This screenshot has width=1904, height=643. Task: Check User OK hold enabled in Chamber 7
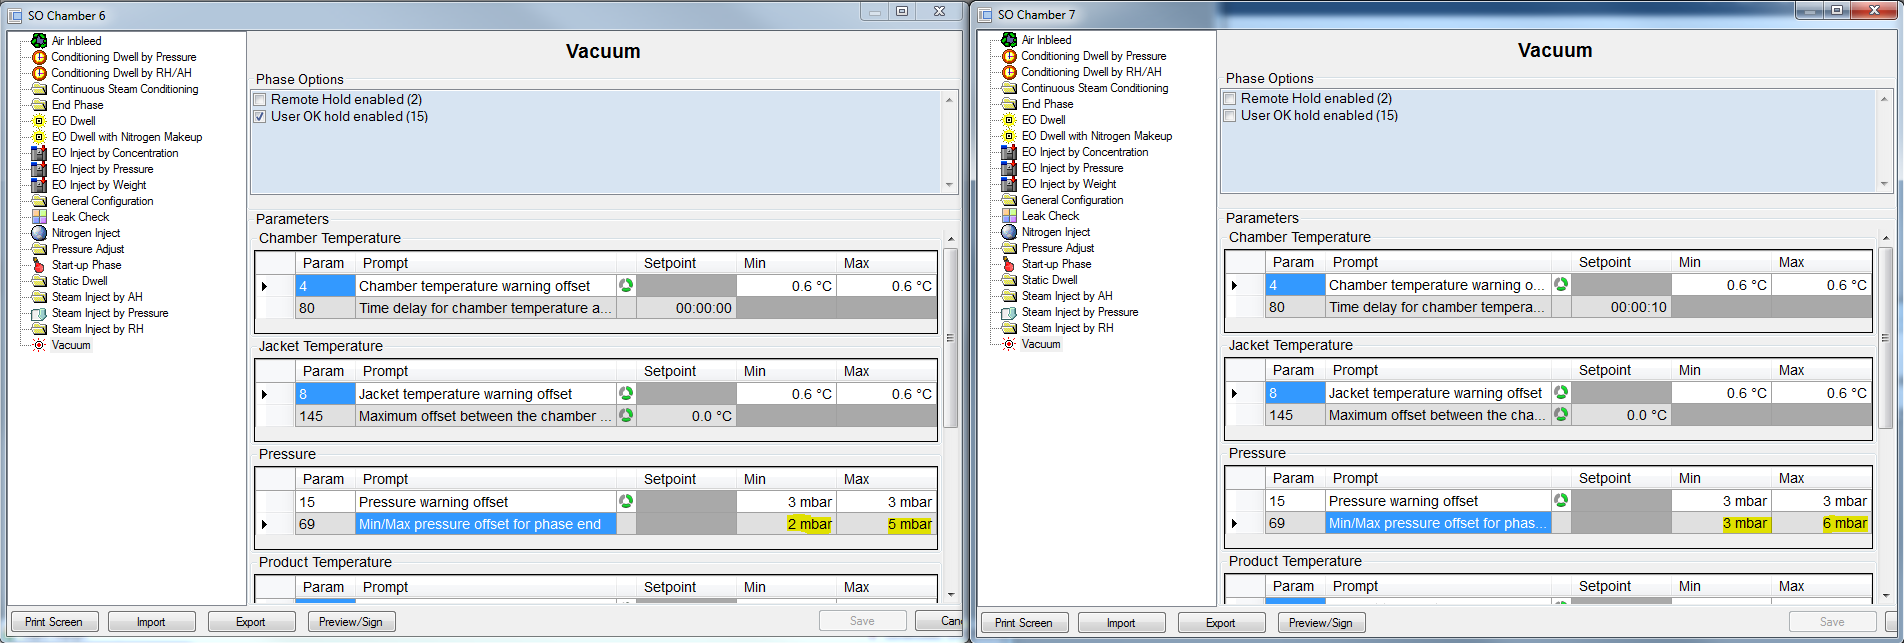pyautogui.click(x=1230, y=116)
